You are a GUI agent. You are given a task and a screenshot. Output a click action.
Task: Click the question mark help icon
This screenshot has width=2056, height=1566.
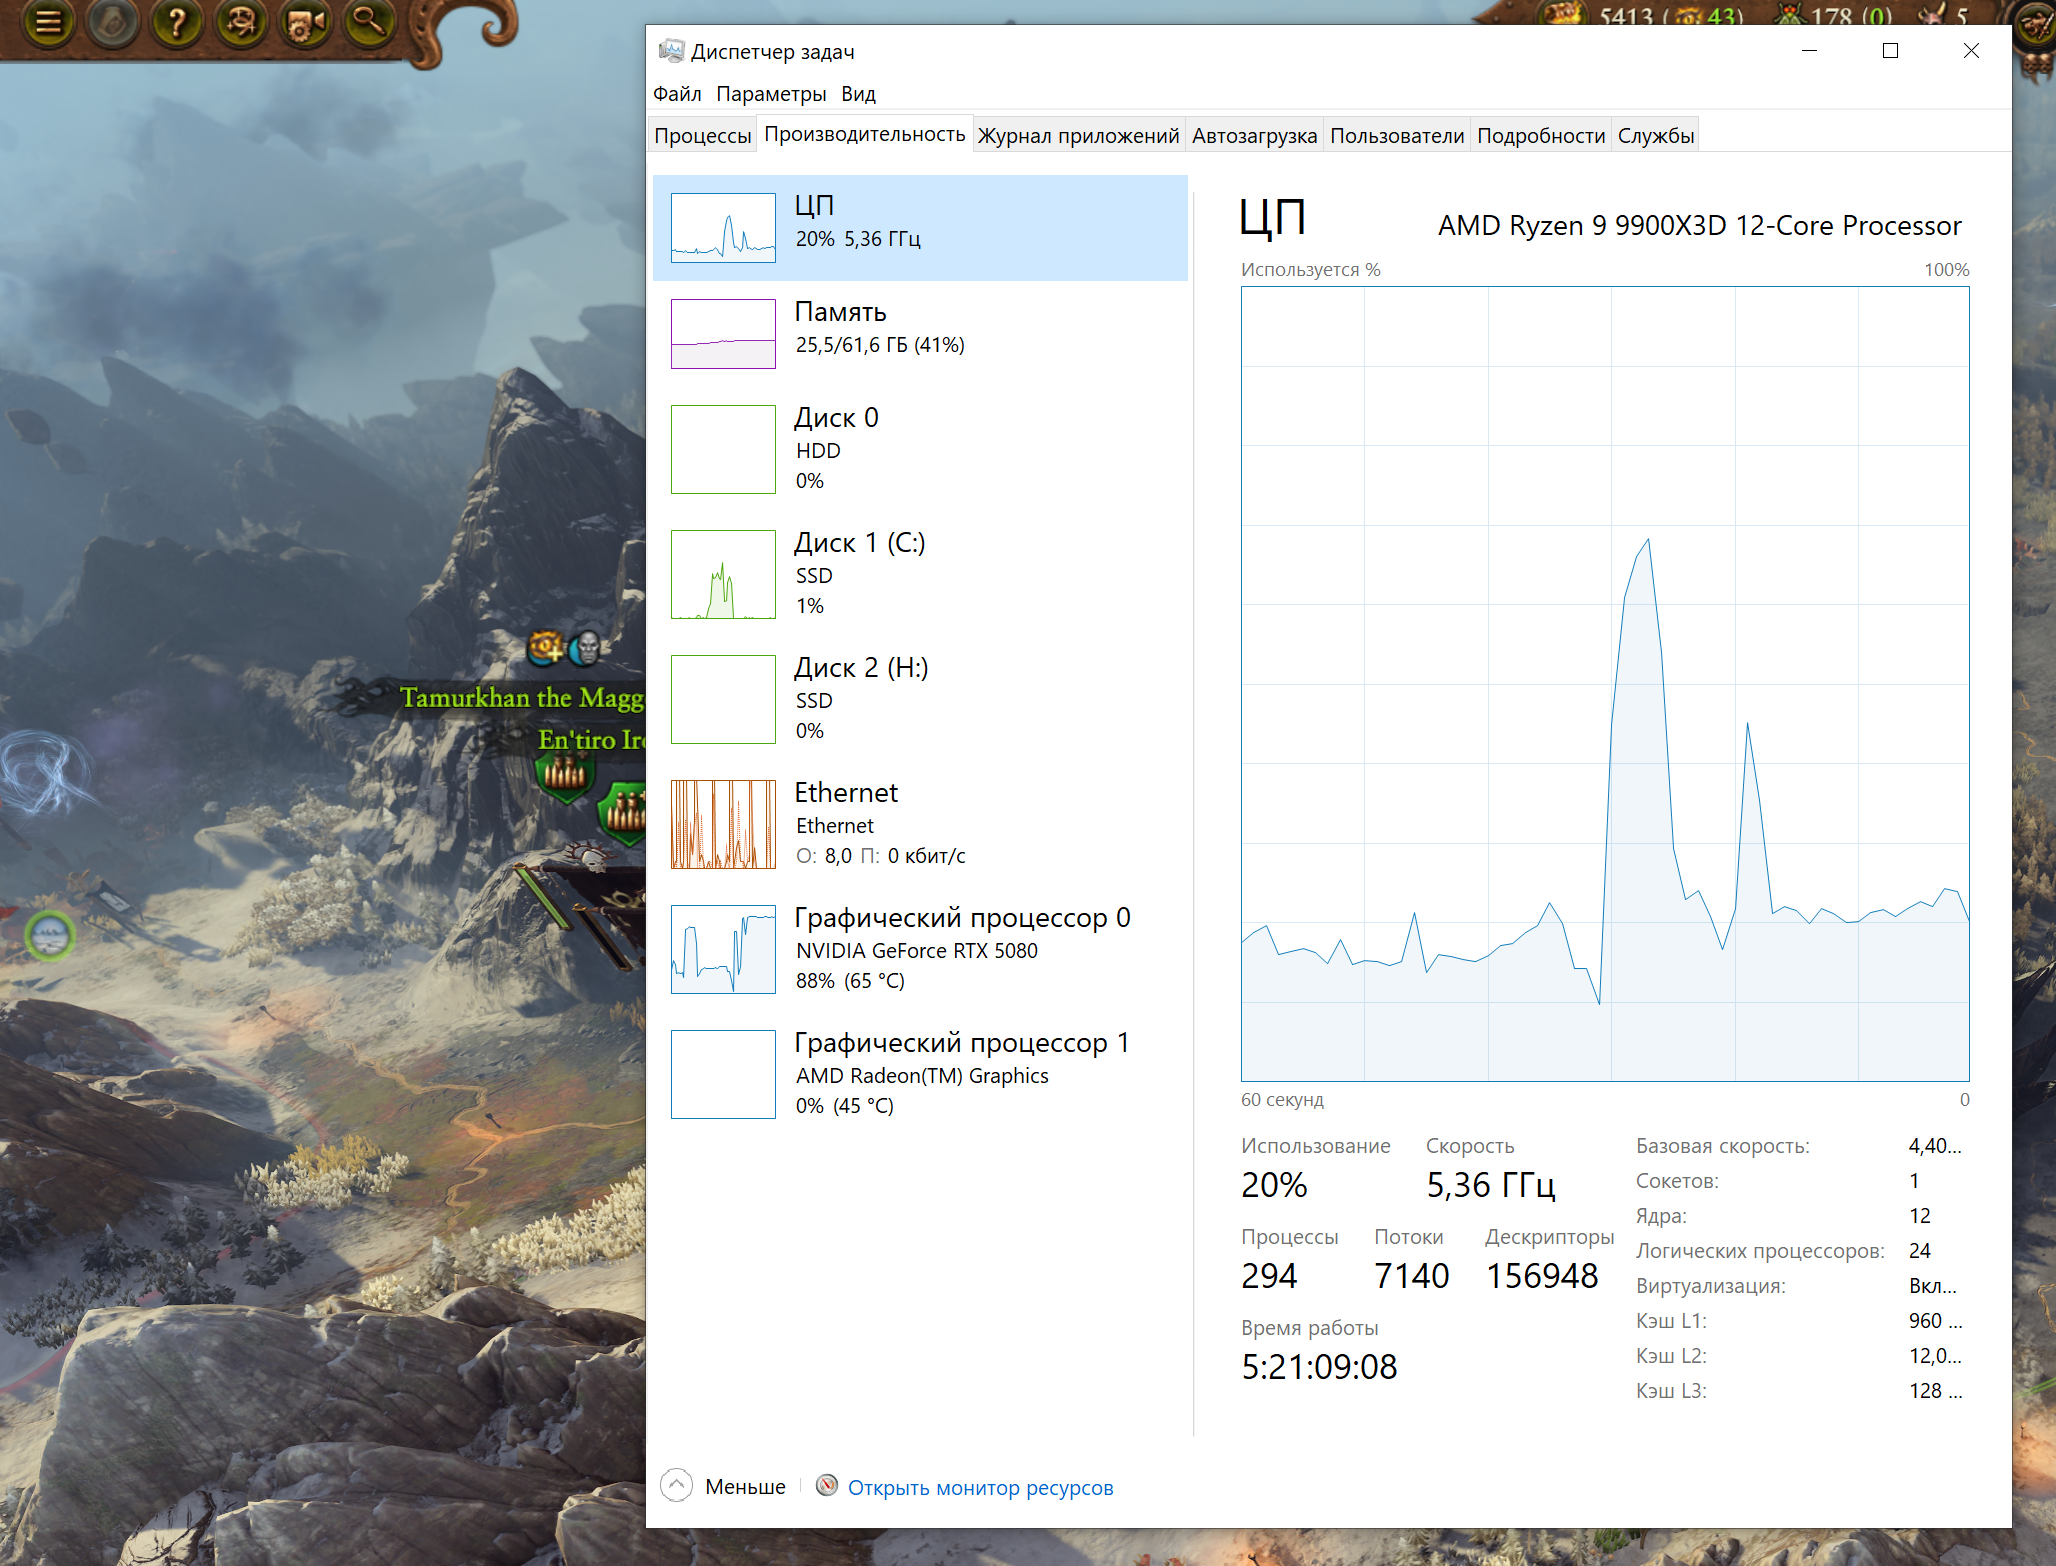(x=176, y=22)
